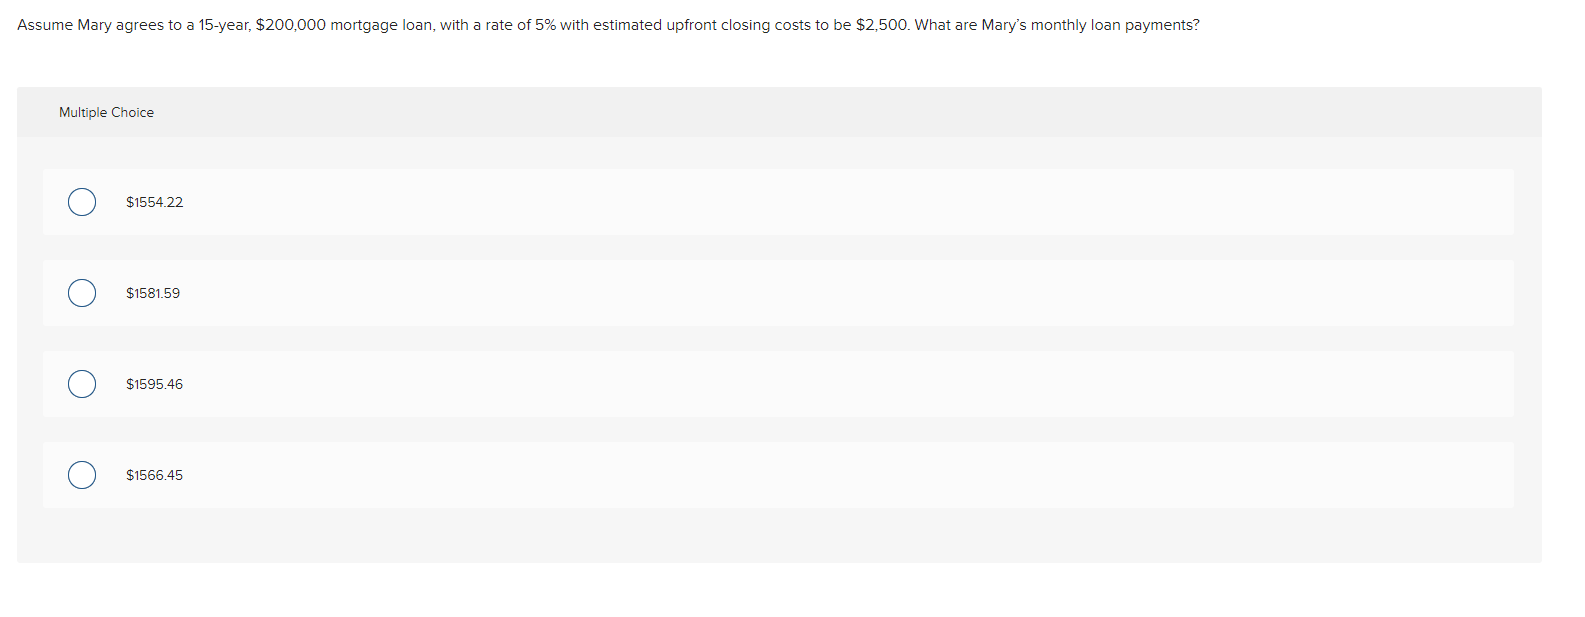This screenshot has width=1585, height=617.
Task: Click the $1554.22 answer label
Action: [x=154, y=202]
